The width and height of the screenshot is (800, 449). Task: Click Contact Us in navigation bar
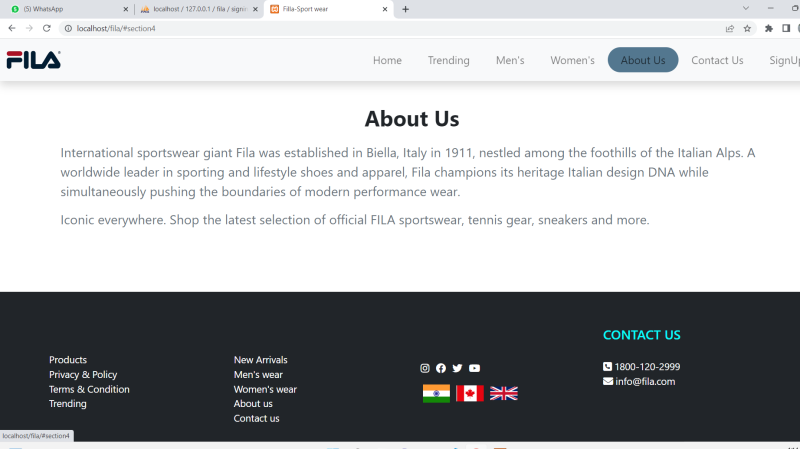coord(717,60)
